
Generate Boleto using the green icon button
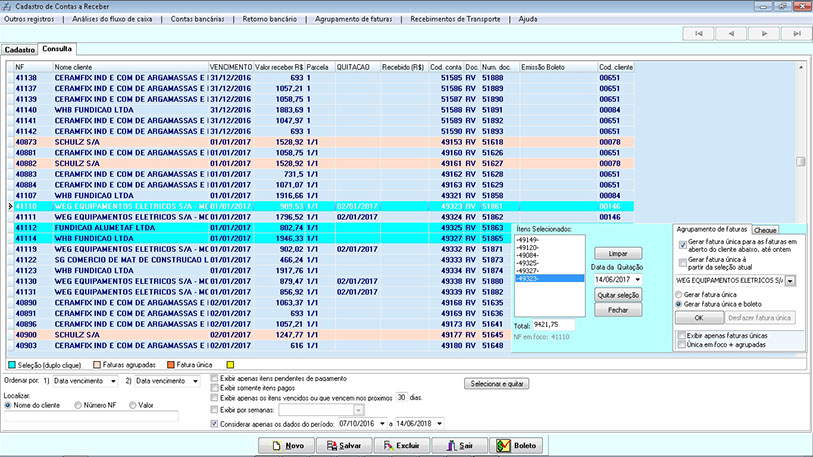click(x=517, y=445)
